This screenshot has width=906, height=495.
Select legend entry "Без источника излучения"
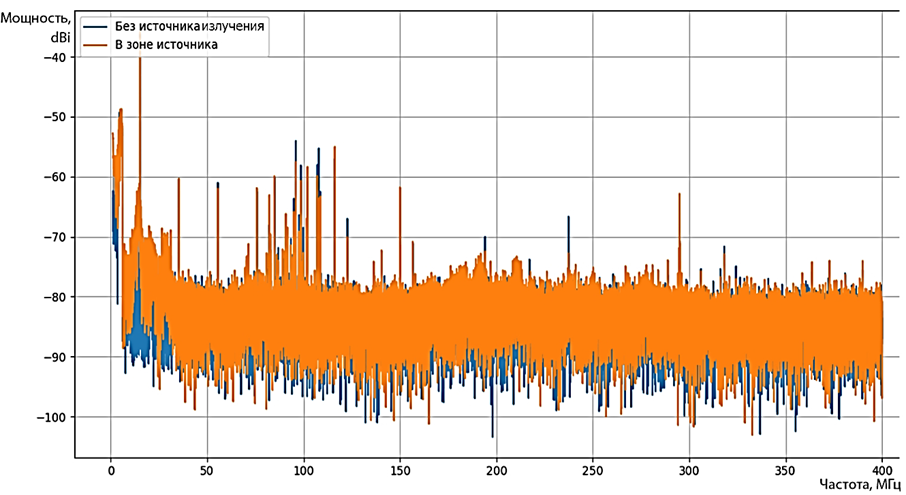coord(189,26)
